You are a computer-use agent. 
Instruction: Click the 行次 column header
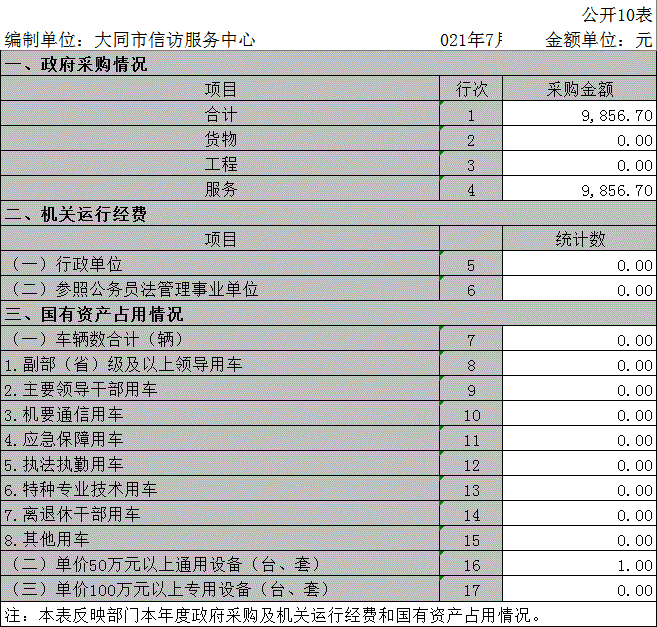pyautogui.click(x=471, y=89)
